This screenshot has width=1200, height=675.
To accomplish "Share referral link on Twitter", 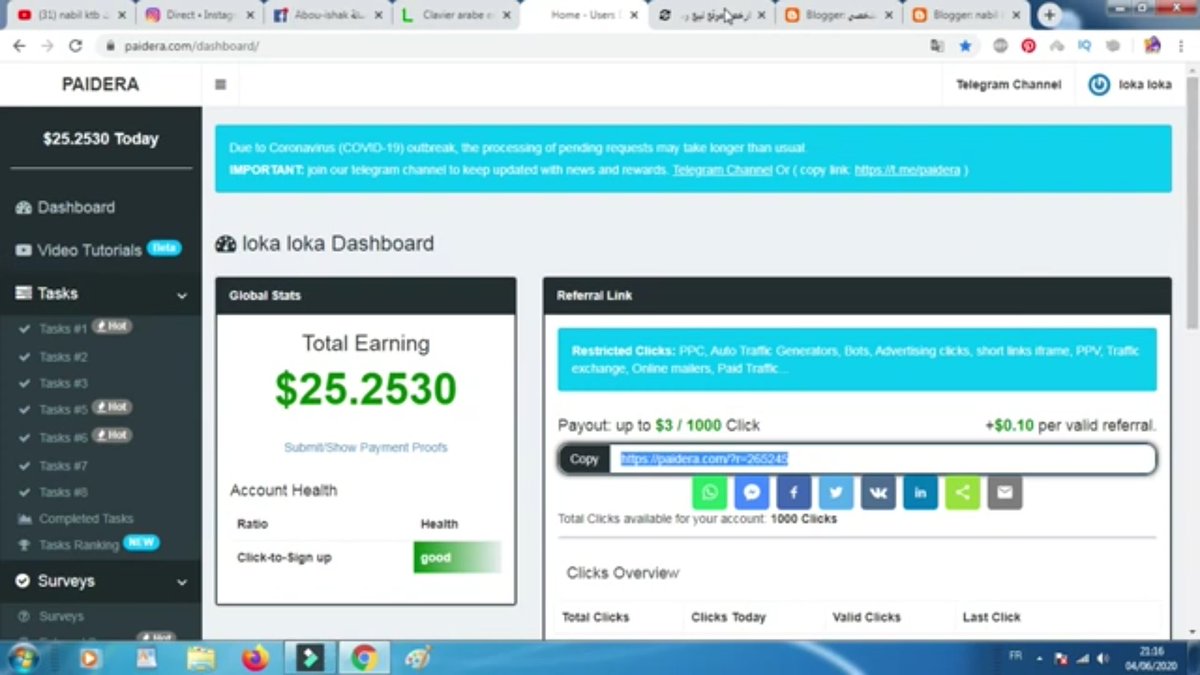I will pyautogui.click(x=836, y=492).
